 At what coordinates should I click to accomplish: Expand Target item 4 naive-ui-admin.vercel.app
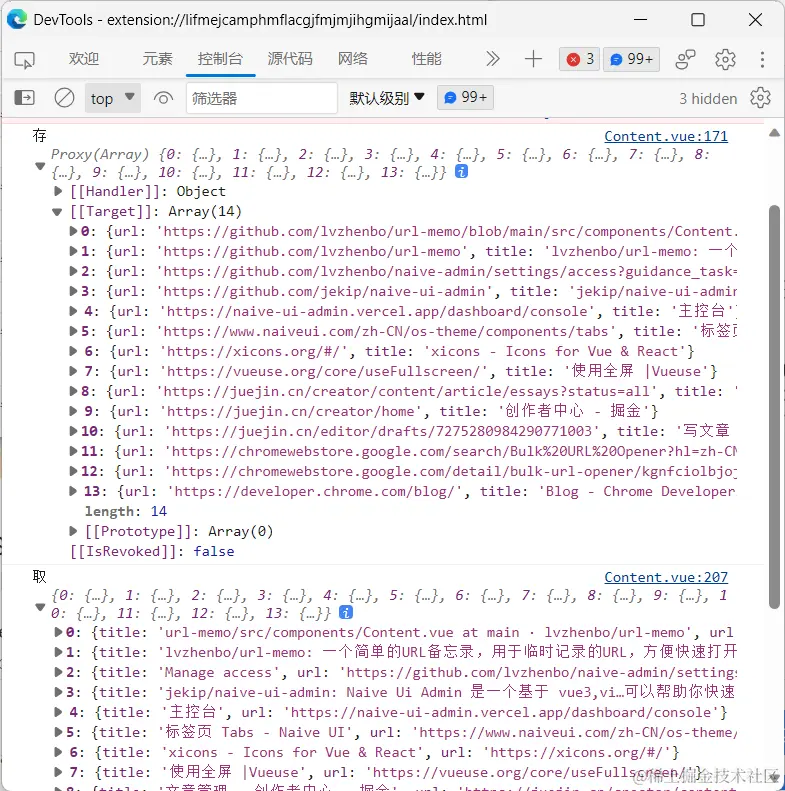(x=74, y=311)
